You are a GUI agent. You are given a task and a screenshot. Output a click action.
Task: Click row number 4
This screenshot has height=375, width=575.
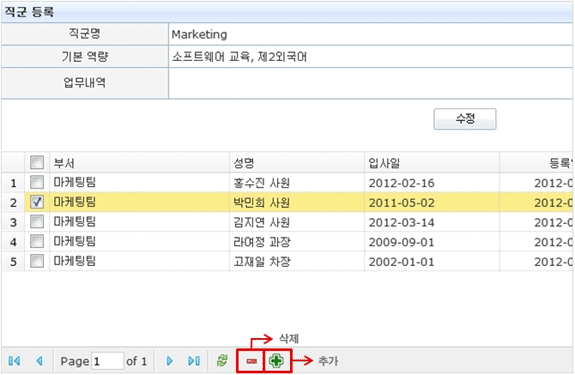click(x=13, y=242)
